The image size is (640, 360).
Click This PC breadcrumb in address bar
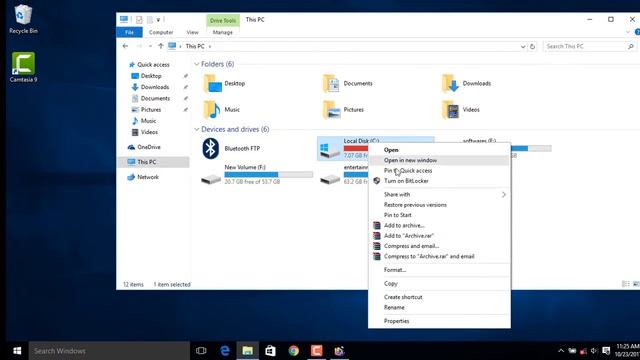pyautogui.click(x=195, y=47)
